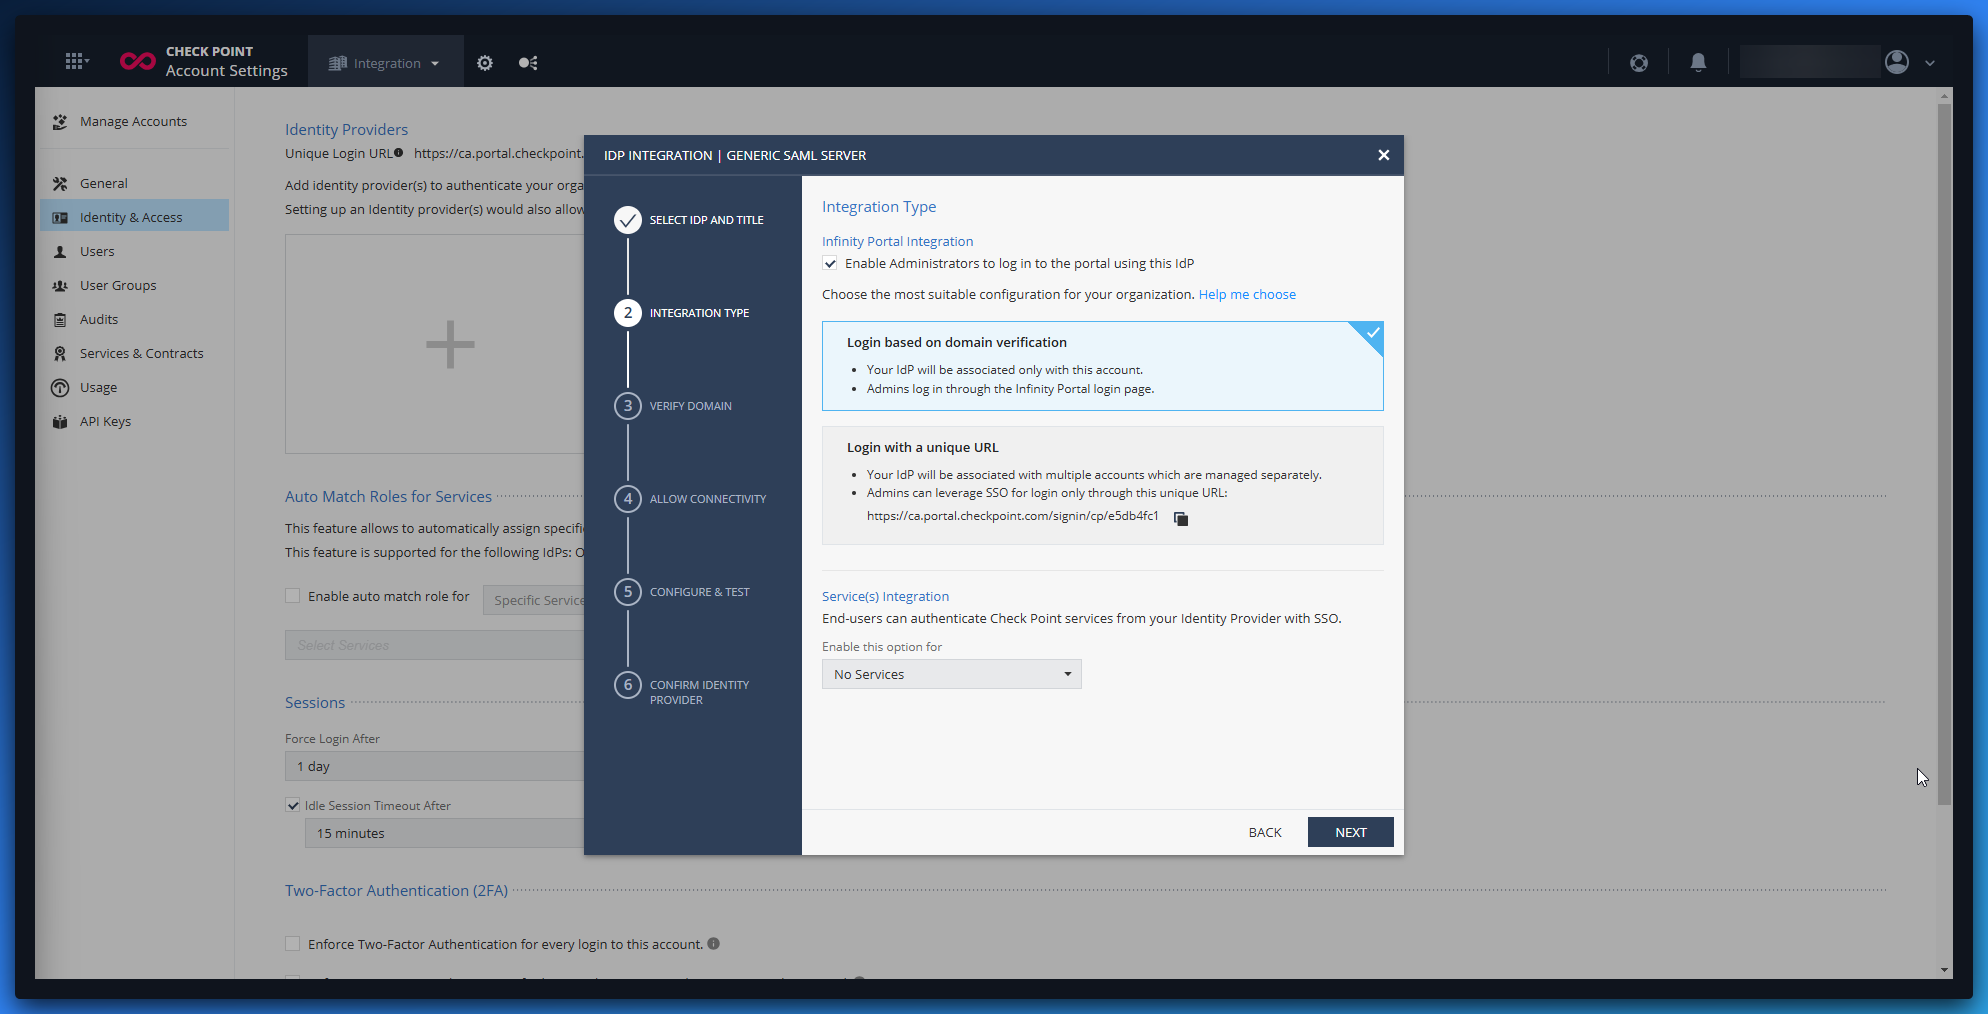
Task: Click the toolbar icon right of the gear
Action: pyautogui.click(x=528, y=63)
